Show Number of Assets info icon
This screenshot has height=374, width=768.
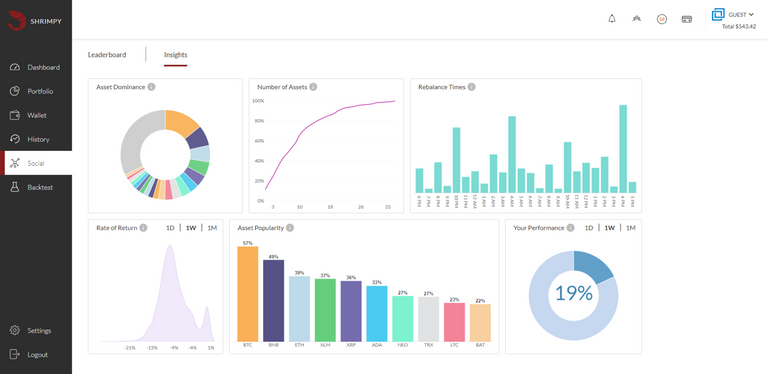(313, 87)
